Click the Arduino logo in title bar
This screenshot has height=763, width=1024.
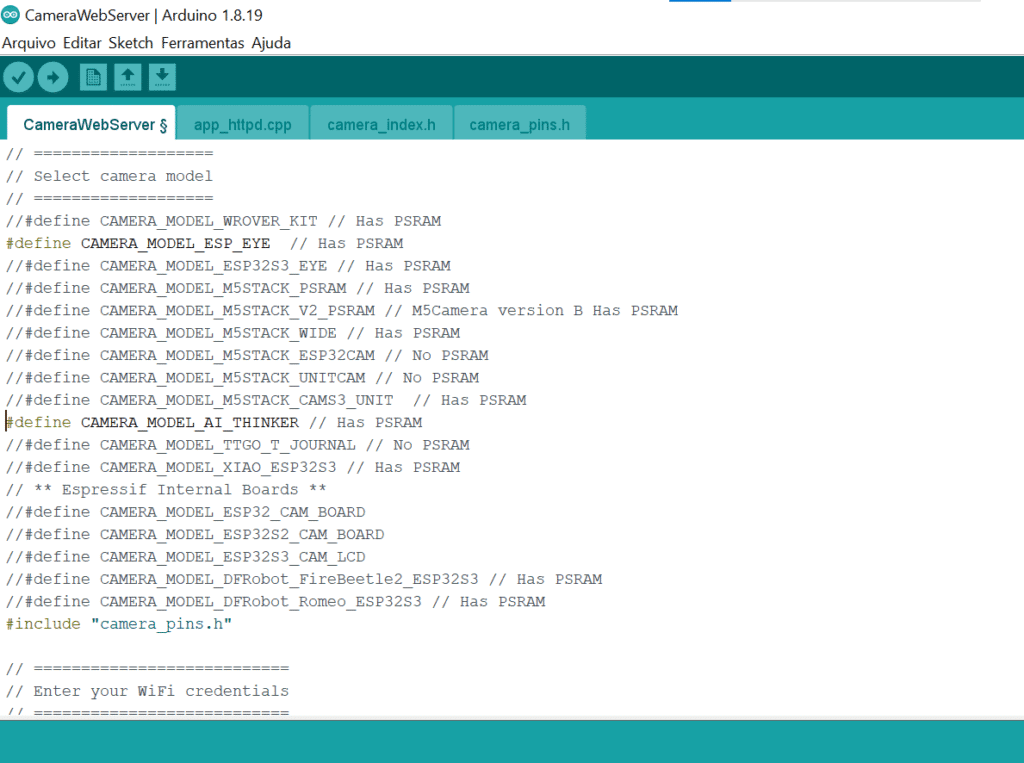(11, 16)
